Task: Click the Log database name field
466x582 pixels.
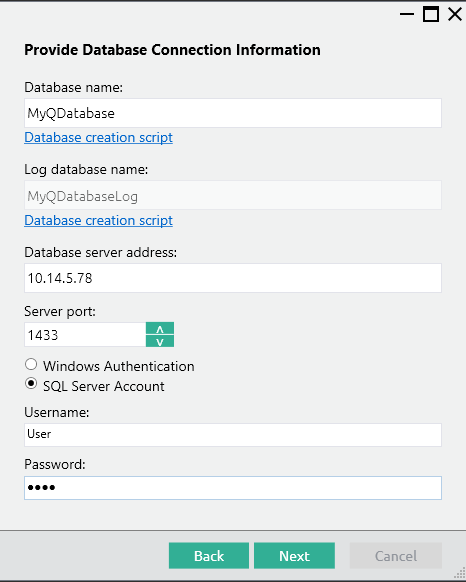Action: (x=233, y=195)
